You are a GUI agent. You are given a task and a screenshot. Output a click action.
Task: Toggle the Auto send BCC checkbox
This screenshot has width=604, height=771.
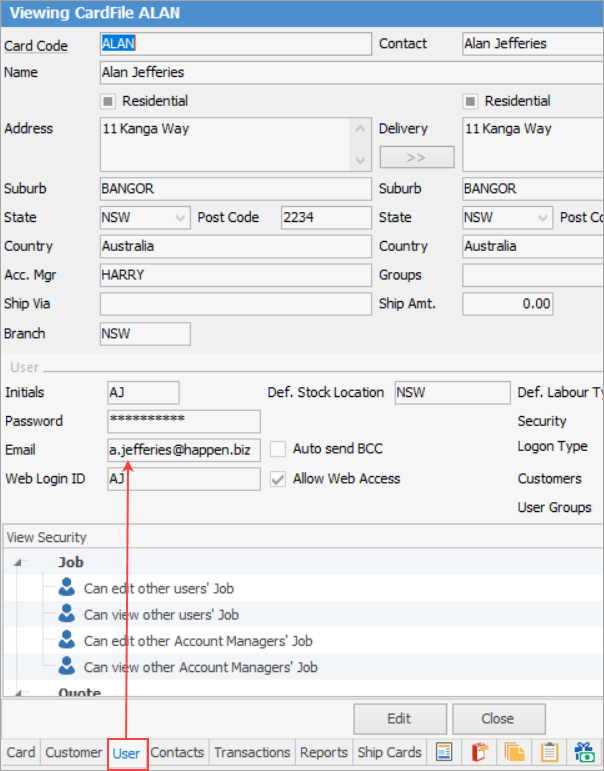coord(278,450)
